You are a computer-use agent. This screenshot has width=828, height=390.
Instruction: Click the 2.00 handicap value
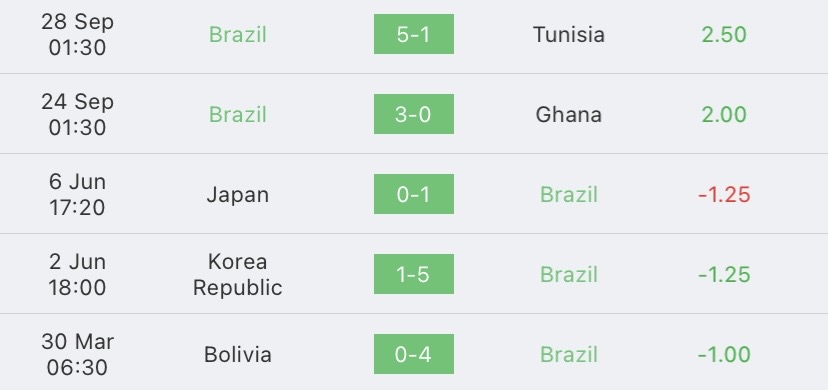pyautogui.click(x=724, y=115)
